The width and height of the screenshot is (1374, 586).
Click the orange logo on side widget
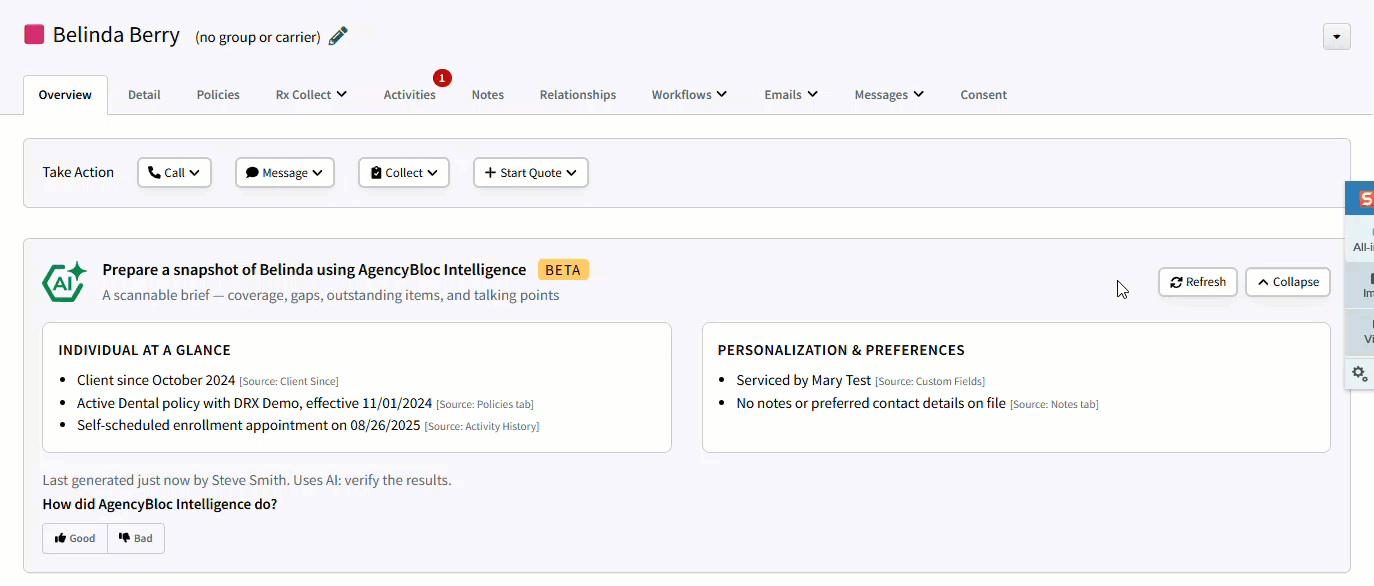click(1365, 199)
